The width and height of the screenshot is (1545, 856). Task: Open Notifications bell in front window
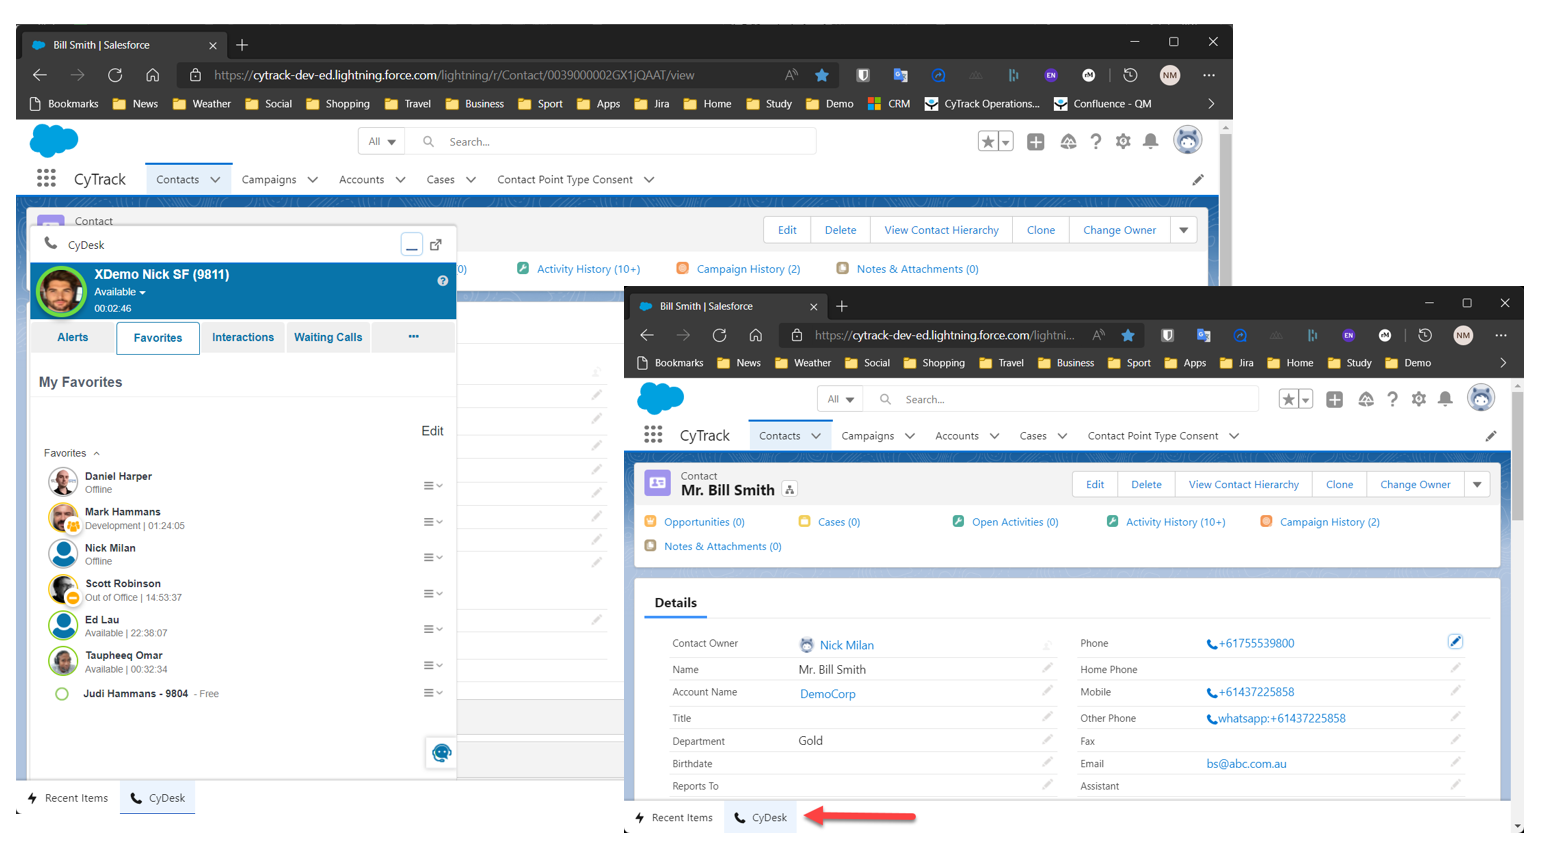1445,399
